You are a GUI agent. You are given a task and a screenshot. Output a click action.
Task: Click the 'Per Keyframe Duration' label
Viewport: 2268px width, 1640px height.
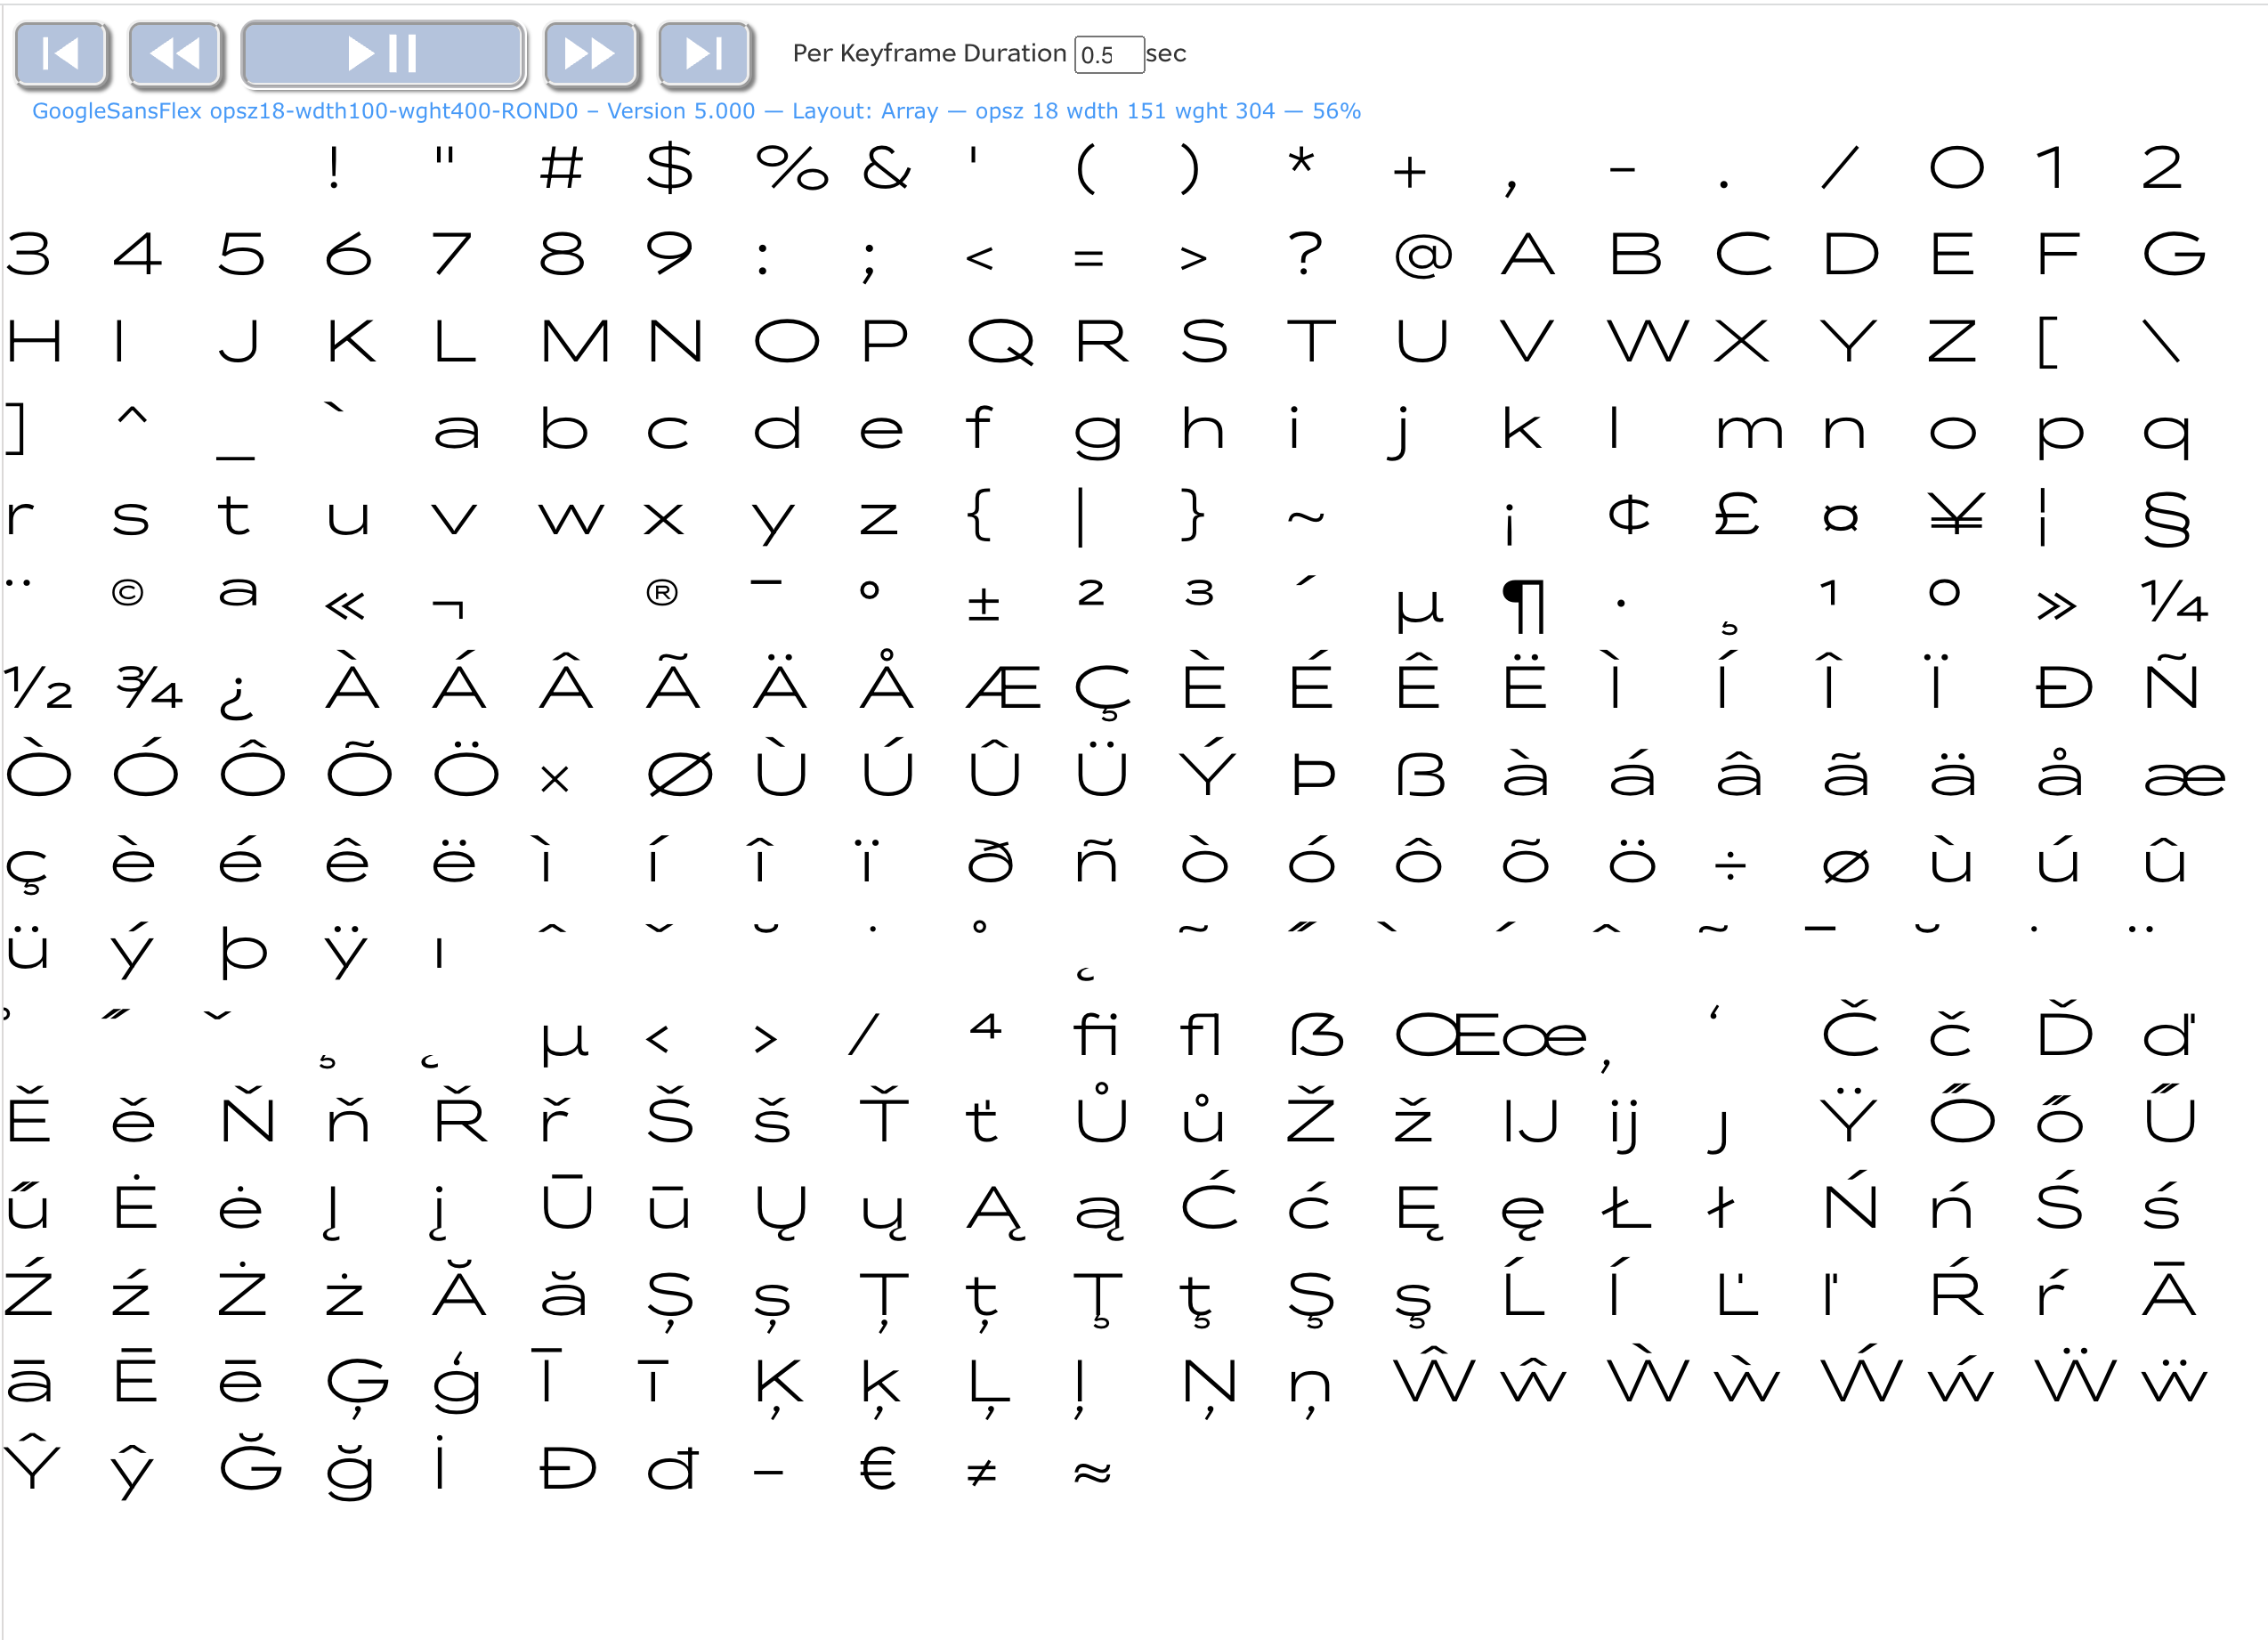click(929, 53)
